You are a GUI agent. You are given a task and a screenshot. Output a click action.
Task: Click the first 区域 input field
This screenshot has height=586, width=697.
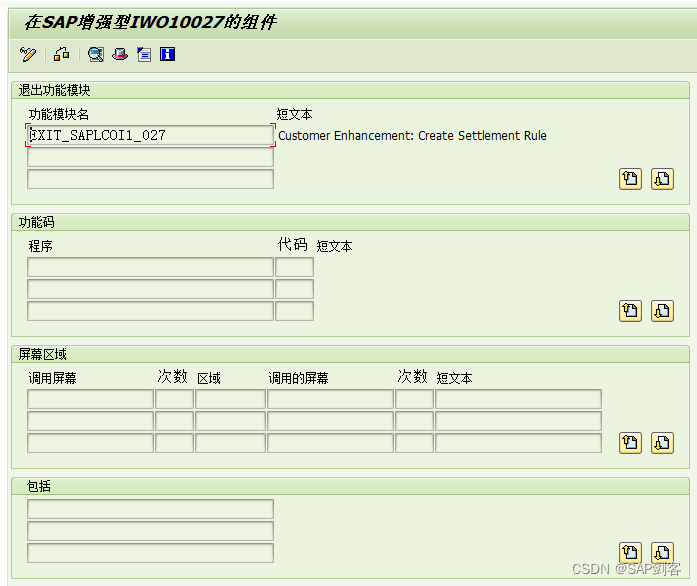tap(230, 399)
